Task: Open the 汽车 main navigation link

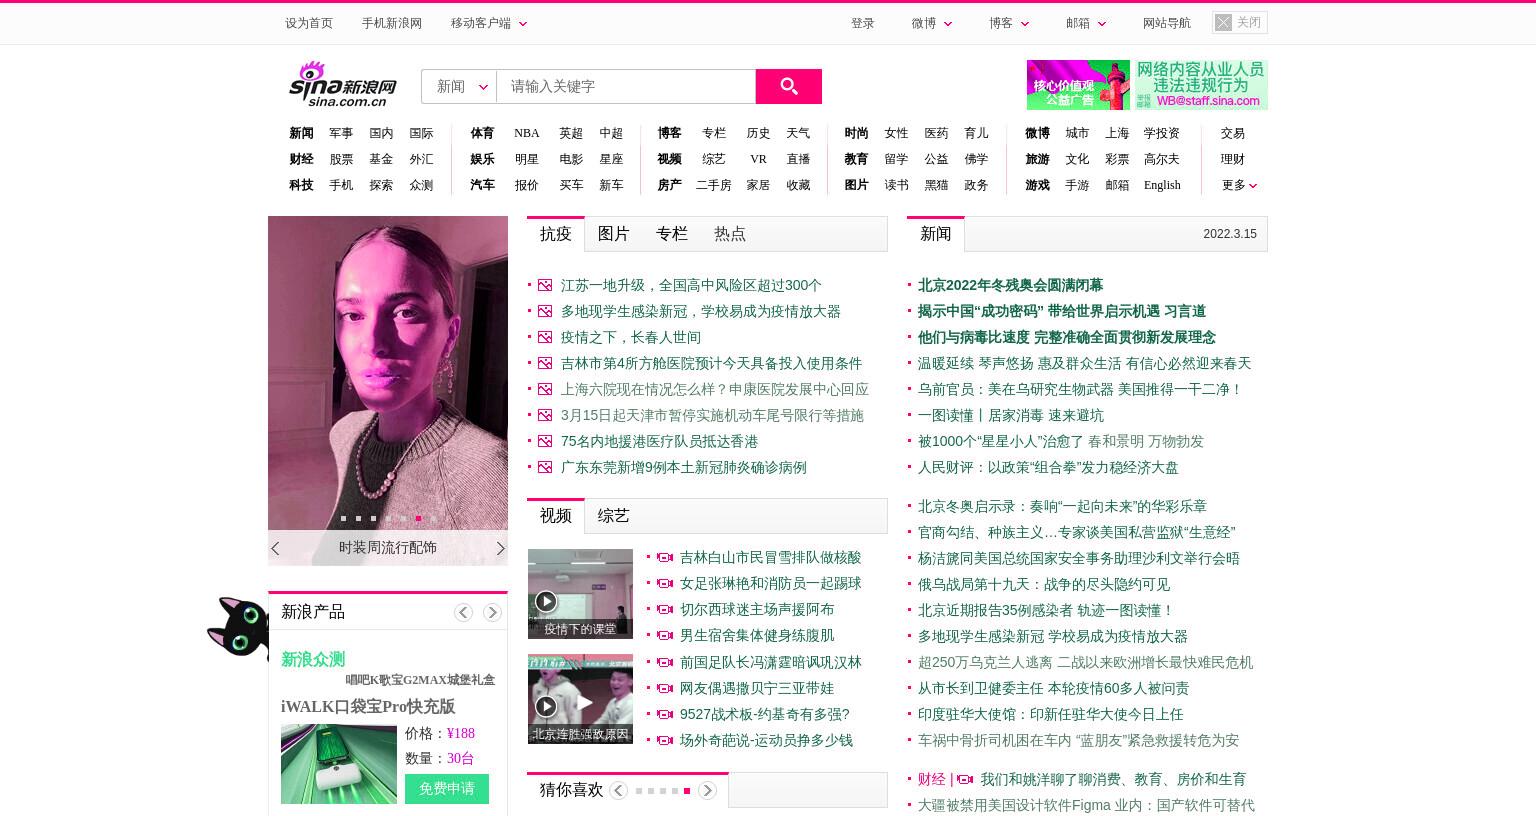Action: (482, 185)
